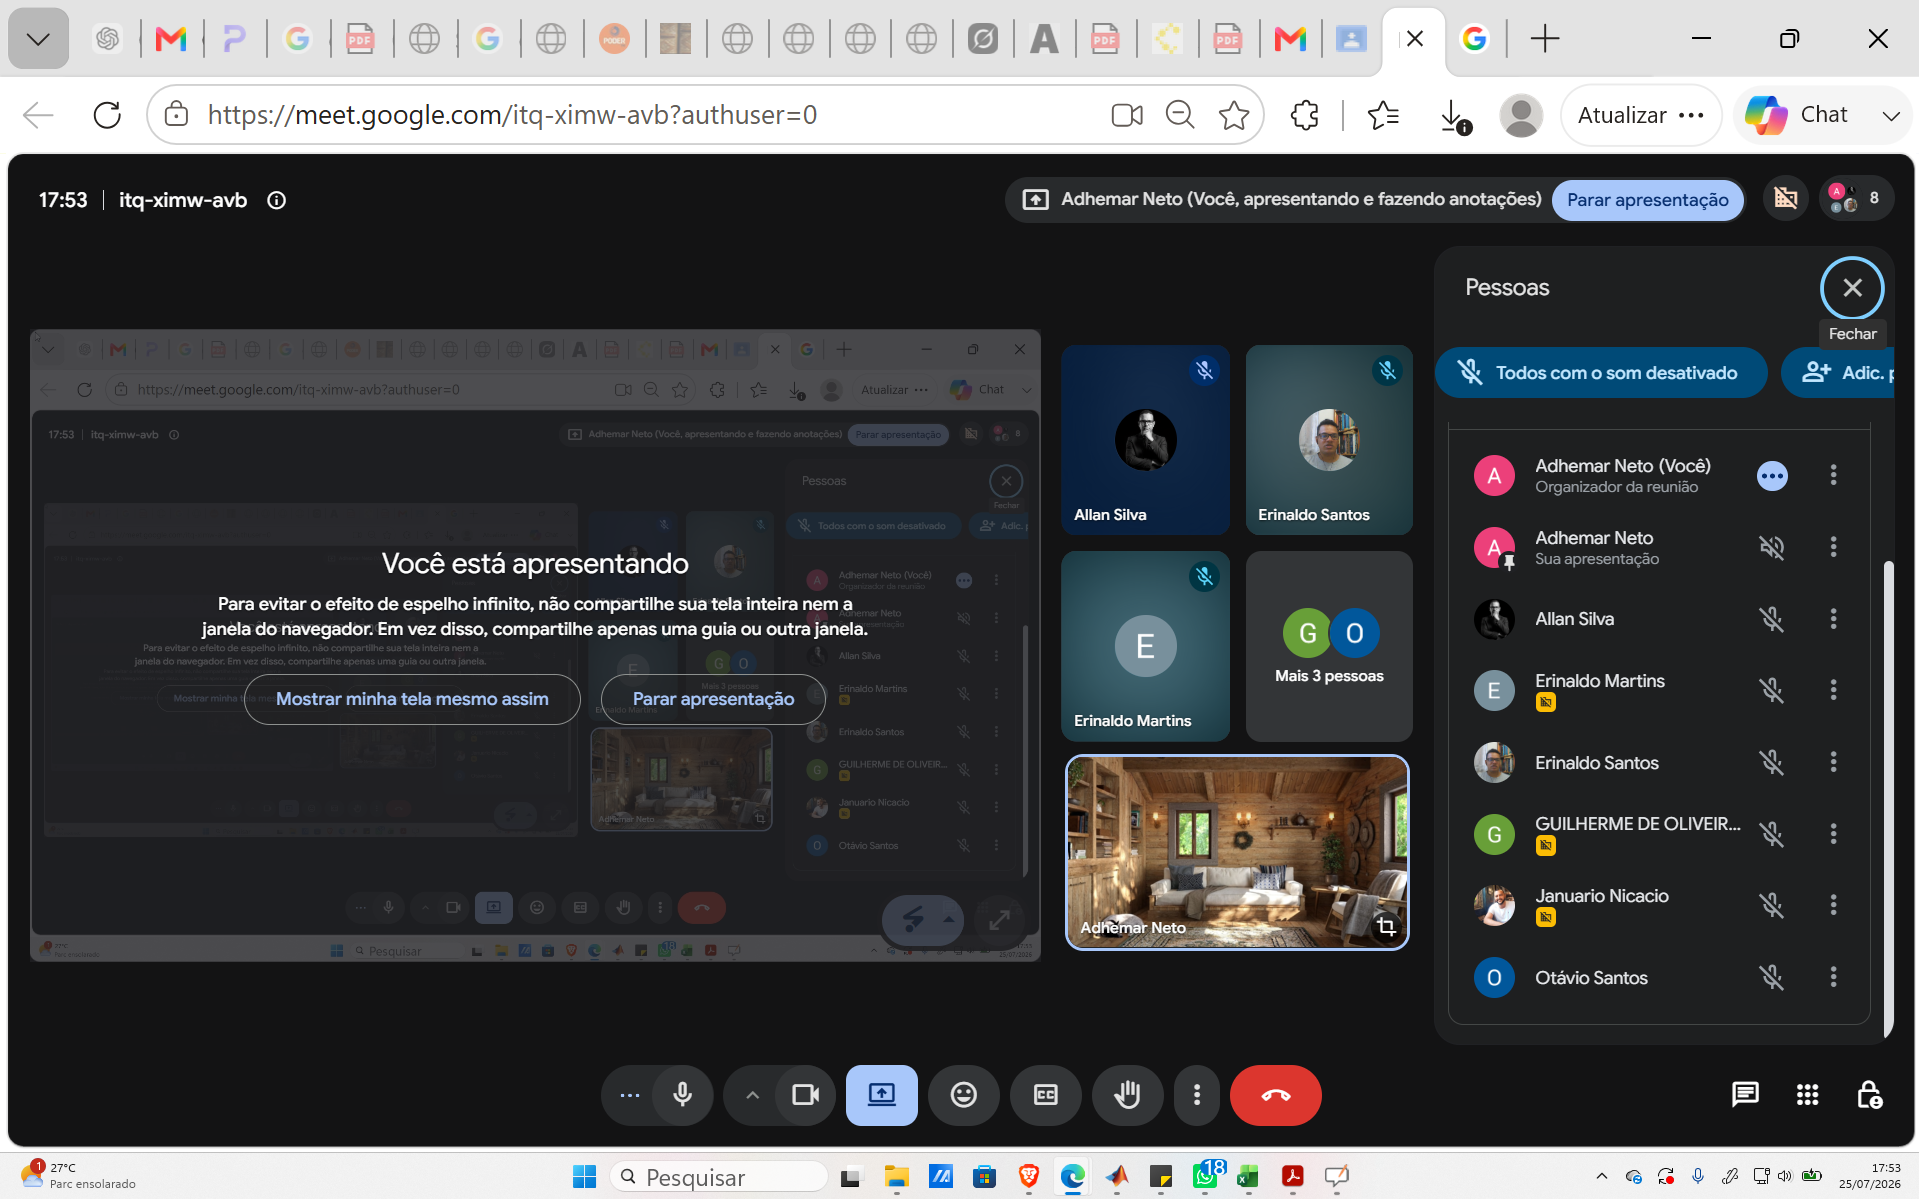Viewport: 1919px width, 1199px height.
Task: Click muted mic icon for Otávio Santos
Action: coord(1771,977)
